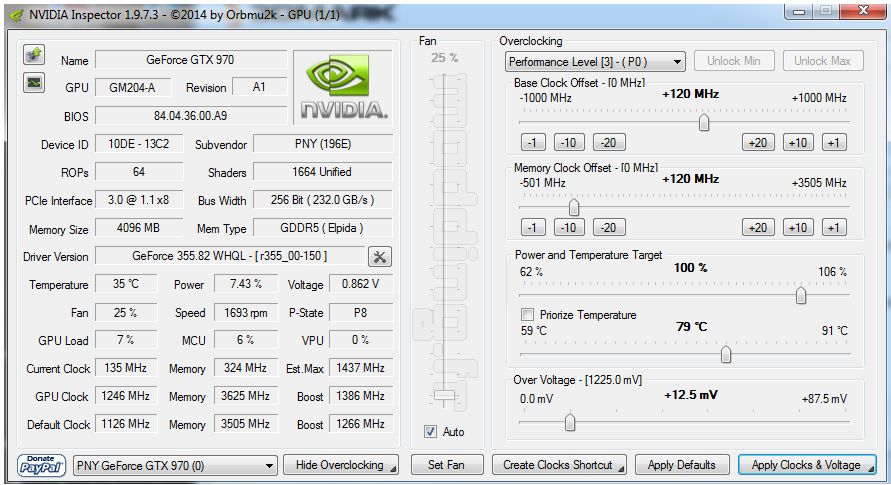This screenshot has height=485, width=891.
Task: Click the Base Clock Offset slider handle
Action: tap(704, 122)
